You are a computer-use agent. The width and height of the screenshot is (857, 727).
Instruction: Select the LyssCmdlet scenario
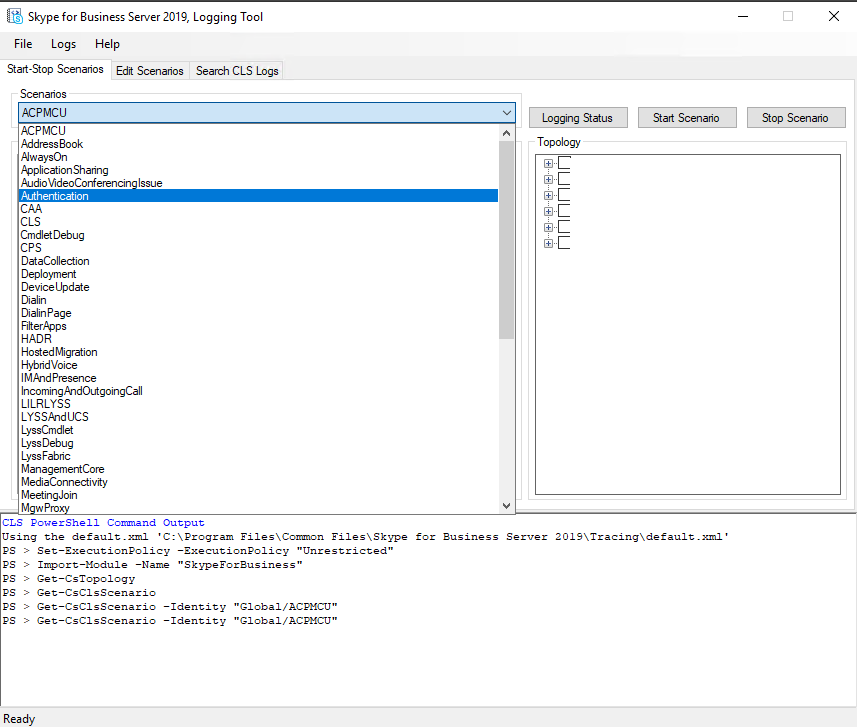click(x=259, y=430)
